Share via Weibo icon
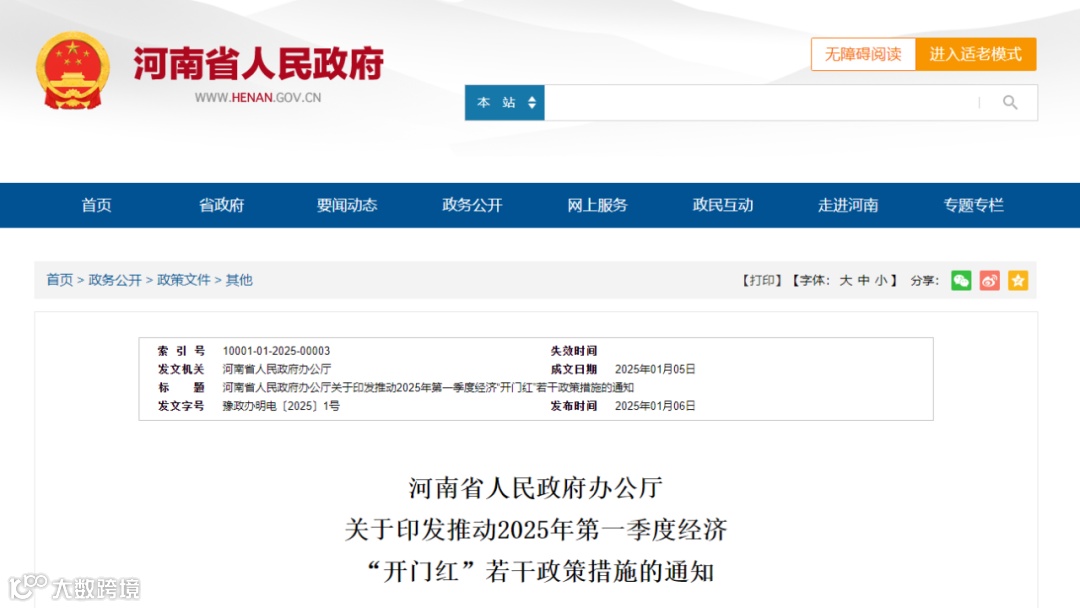Viewport: 1080px width, 608px height. click(x=990, y=280)
